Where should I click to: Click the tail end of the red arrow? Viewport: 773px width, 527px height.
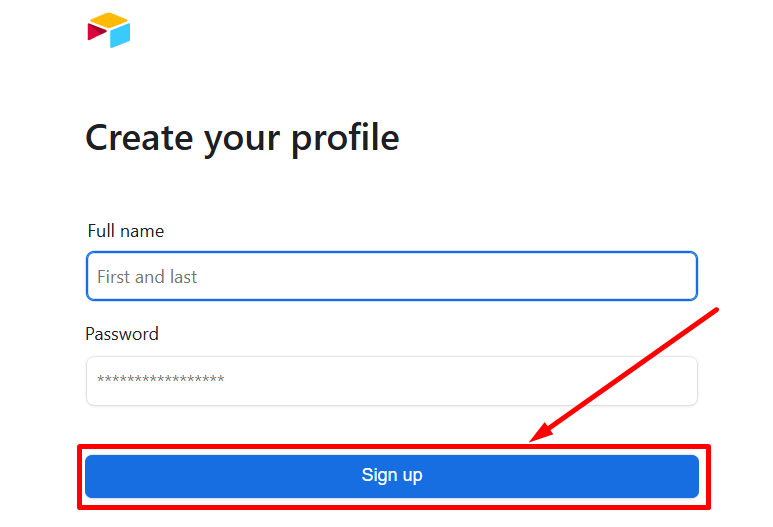coord(715,311)
